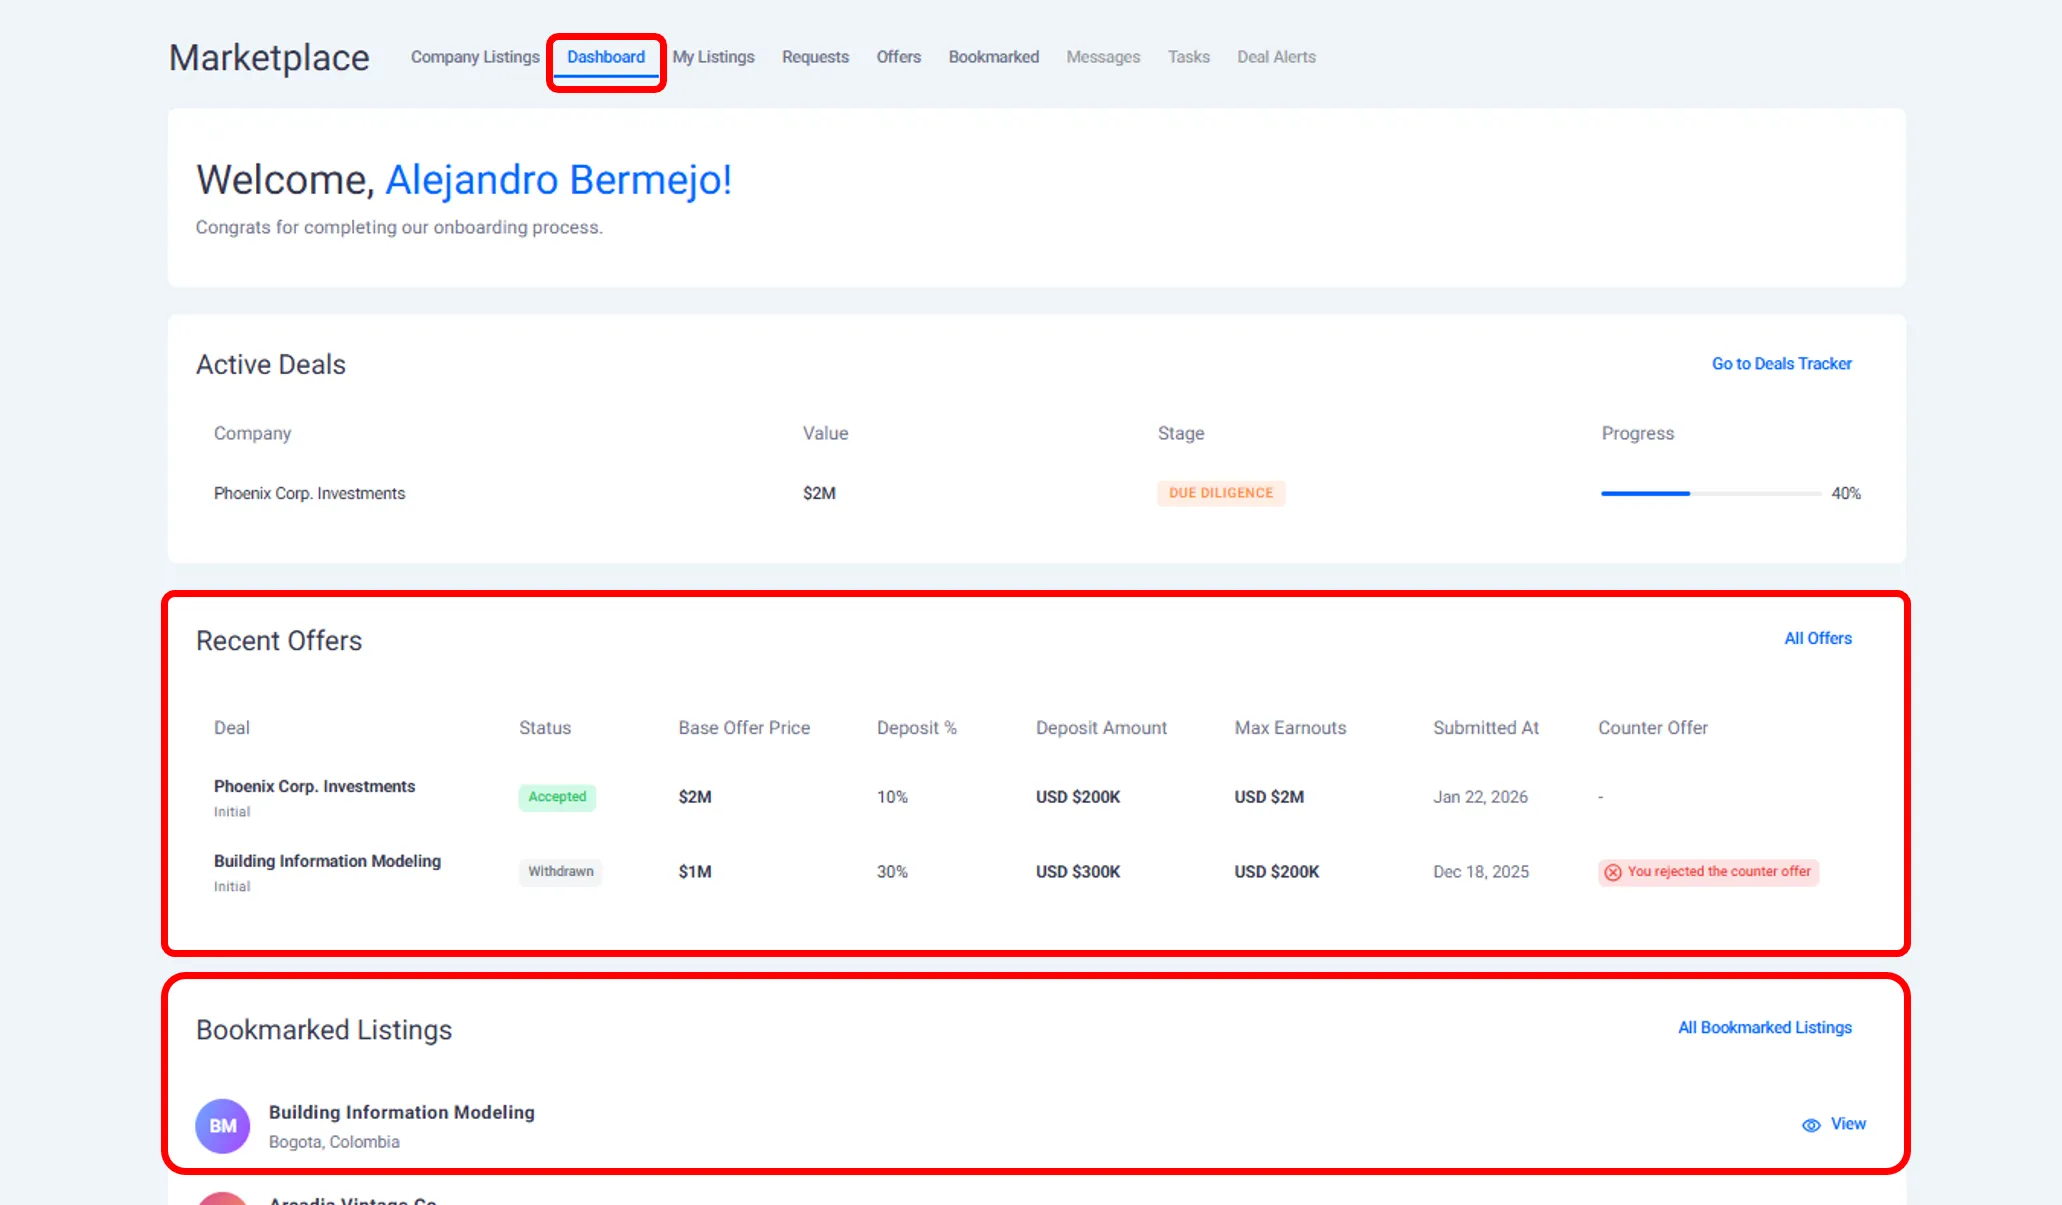Screen dimensions: 2062x1205
Task: Click the Go to Deals Tracker link
Action: point(1781,364)
